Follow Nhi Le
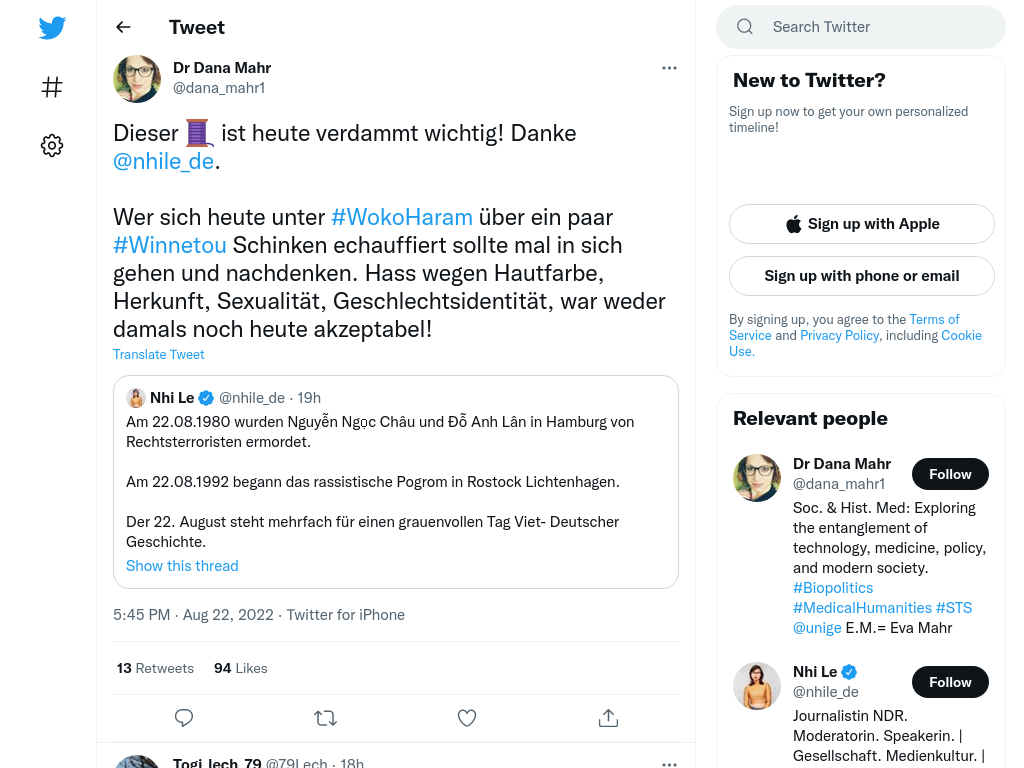The height and width of the screenshot is (768, 1024). pyautogui.click(x=950, y=682)
